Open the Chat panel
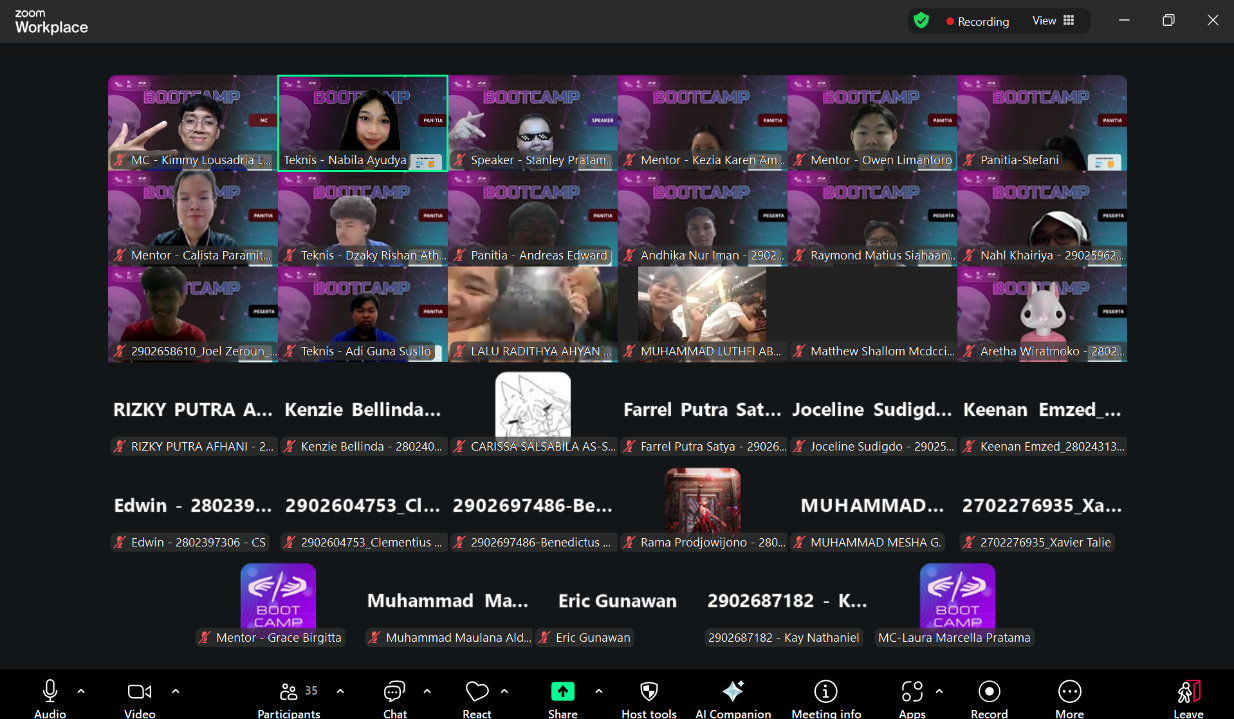 coord(395,693)
